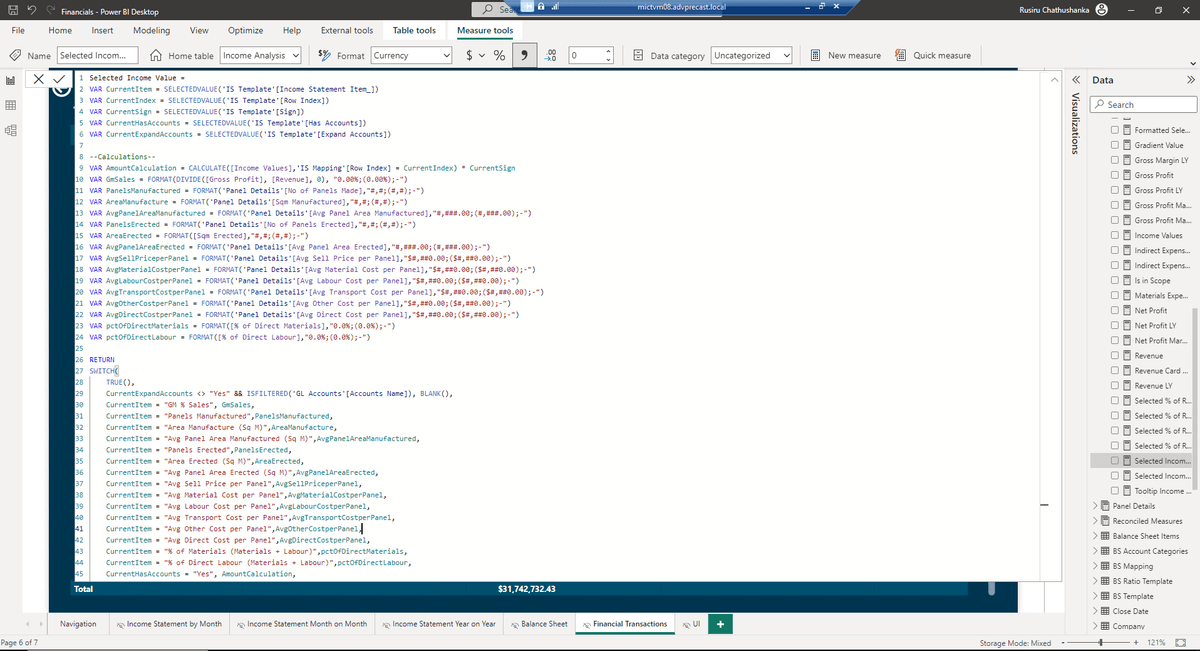
Task: Open currency symbol dropdown arrow
Action: tap(484, 56)
